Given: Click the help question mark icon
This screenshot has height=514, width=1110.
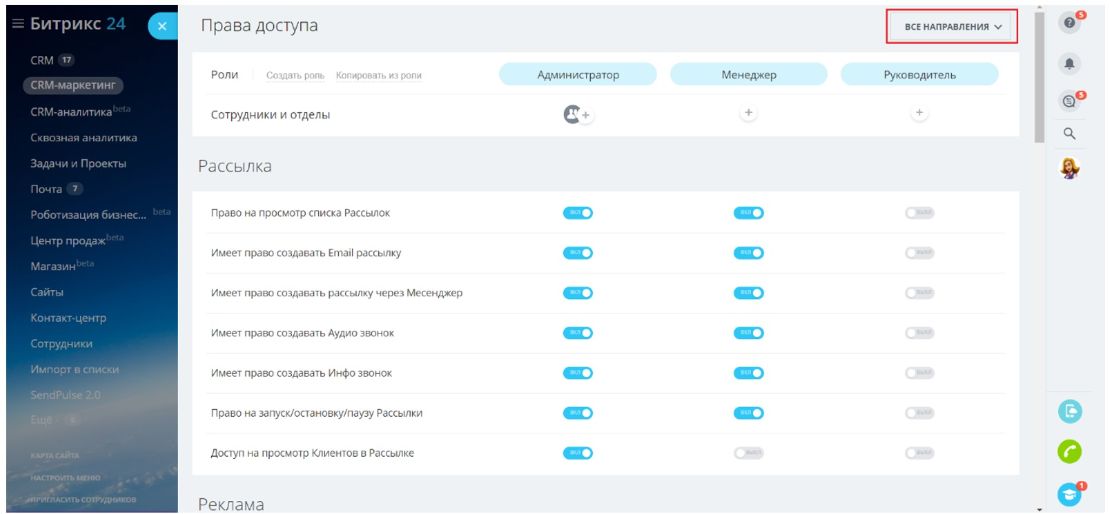Looking at the screenshot, I should tap(1070, 23).
